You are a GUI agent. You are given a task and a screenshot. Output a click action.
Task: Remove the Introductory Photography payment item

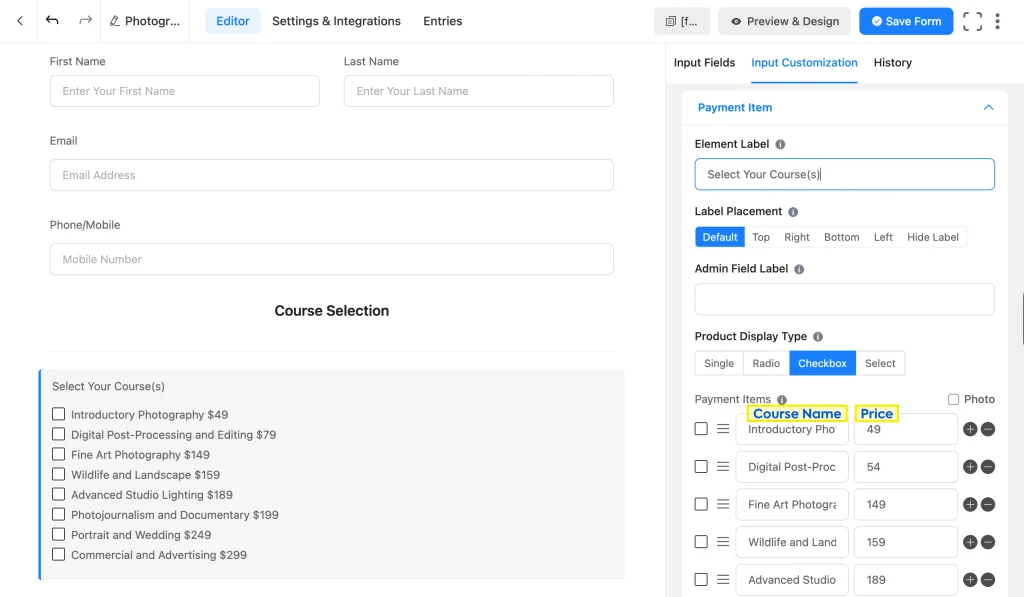pyautogui.click(x=987, y=429)
